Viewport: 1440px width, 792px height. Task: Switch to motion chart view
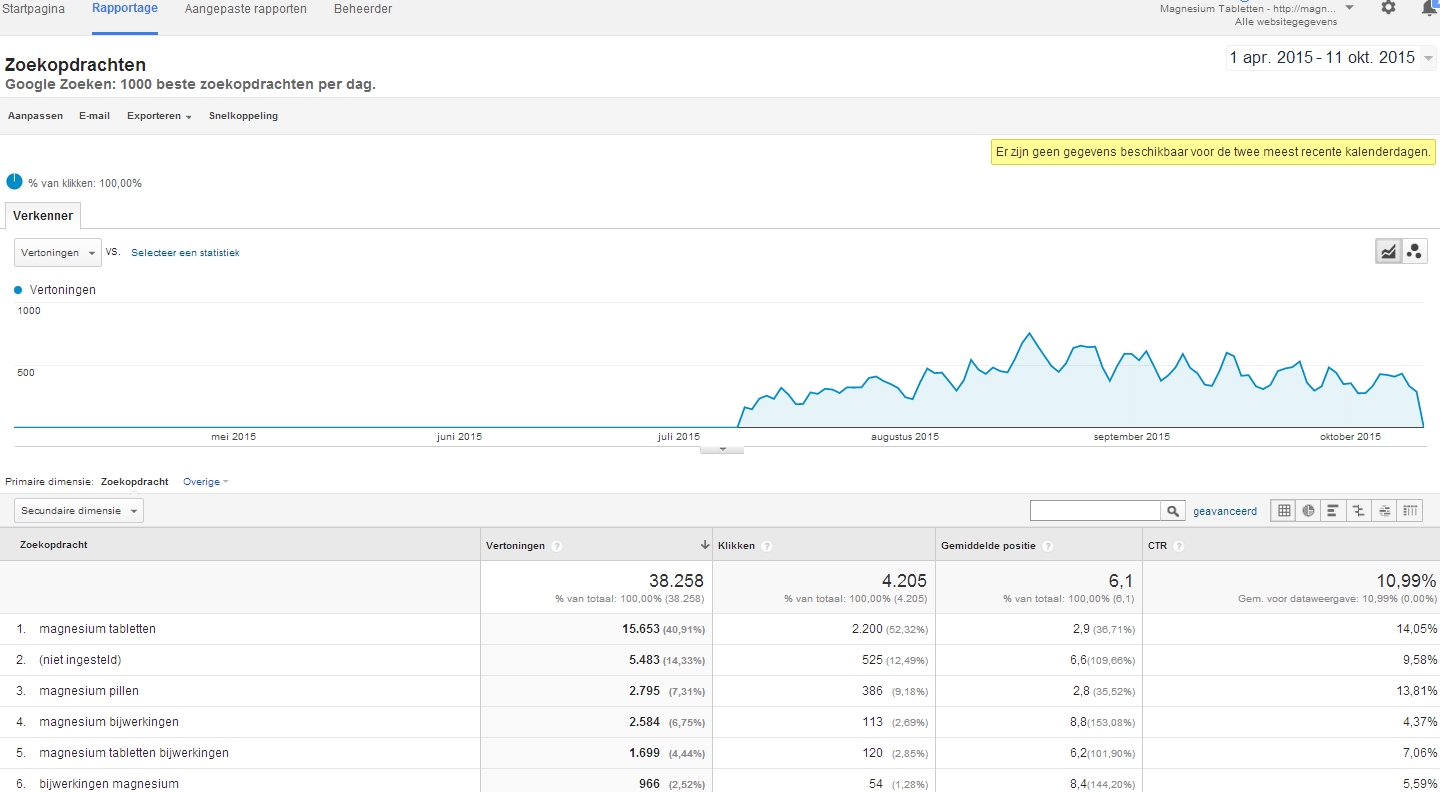(x=1414, y=251)
